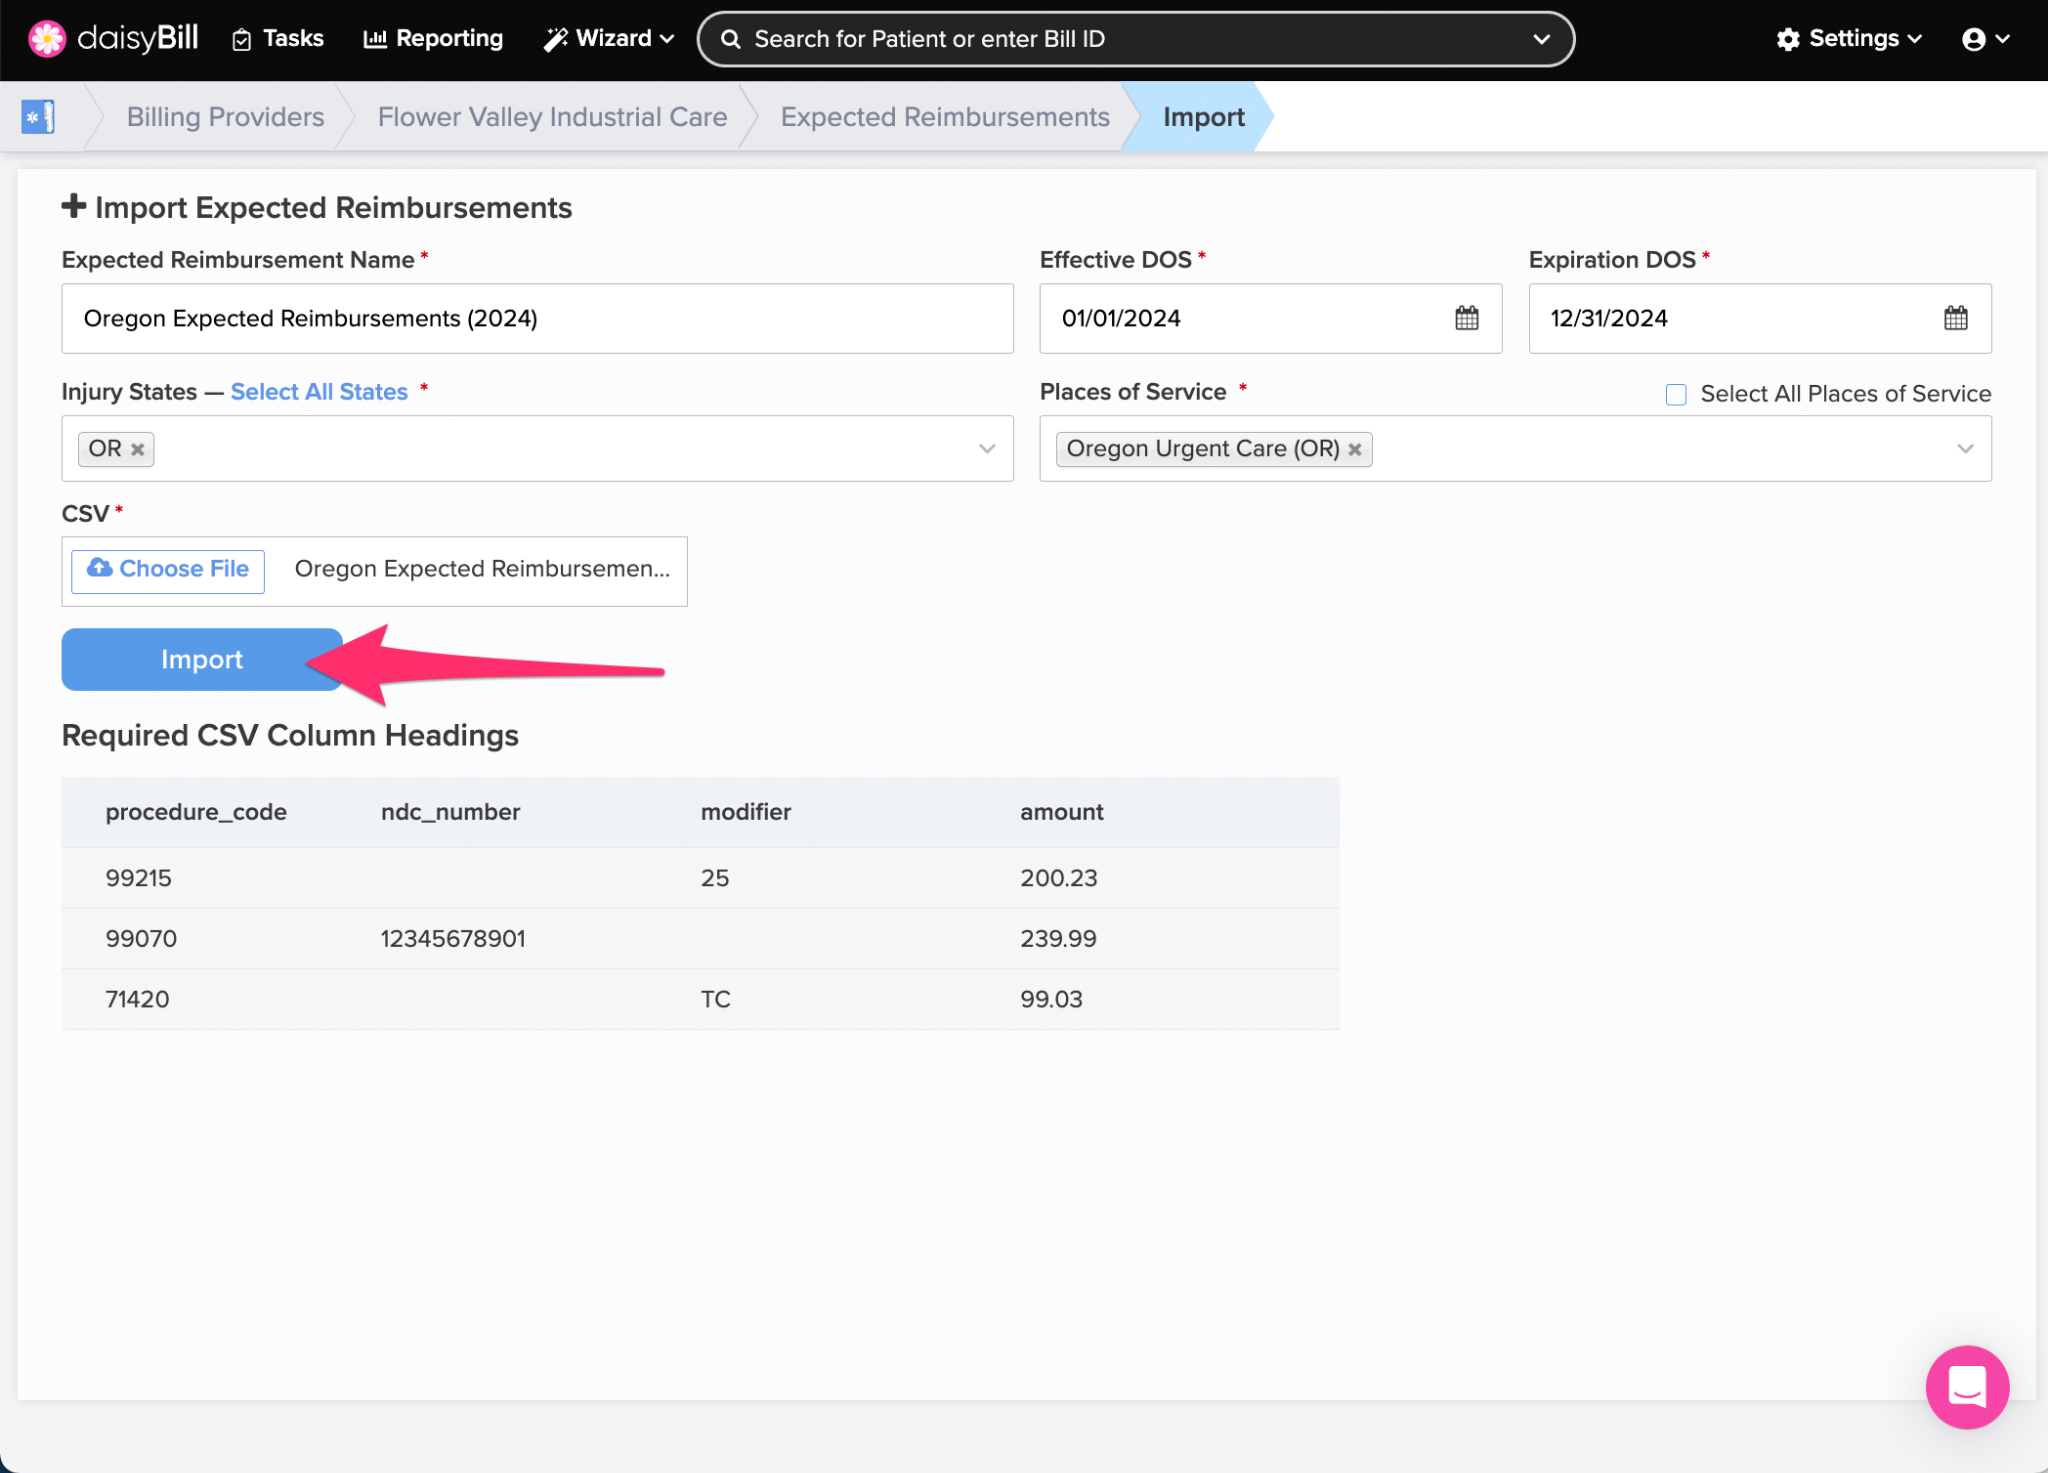Open the home breadcrumb icon

click(x=38, y=117)
